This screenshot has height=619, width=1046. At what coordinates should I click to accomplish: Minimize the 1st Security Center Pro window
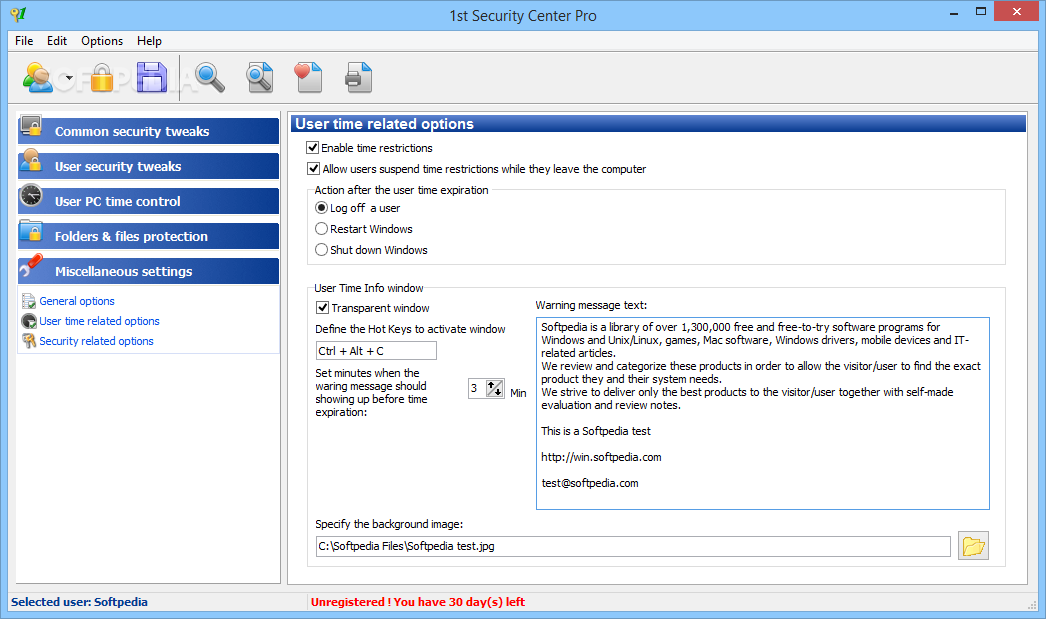click(x=954, y=12)
